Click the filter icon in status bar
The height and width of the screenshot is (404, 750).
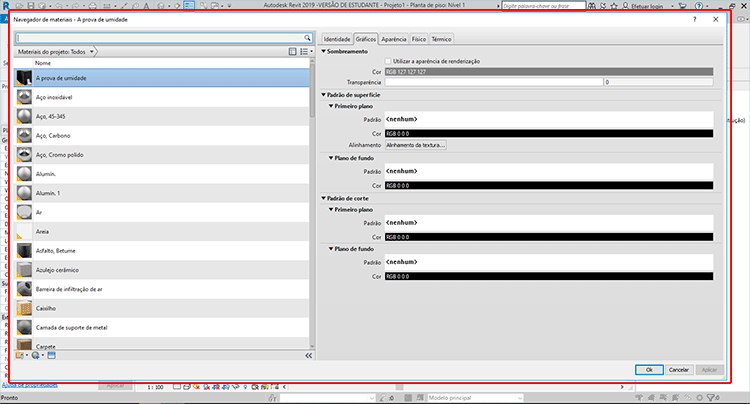tap(710, 397)
